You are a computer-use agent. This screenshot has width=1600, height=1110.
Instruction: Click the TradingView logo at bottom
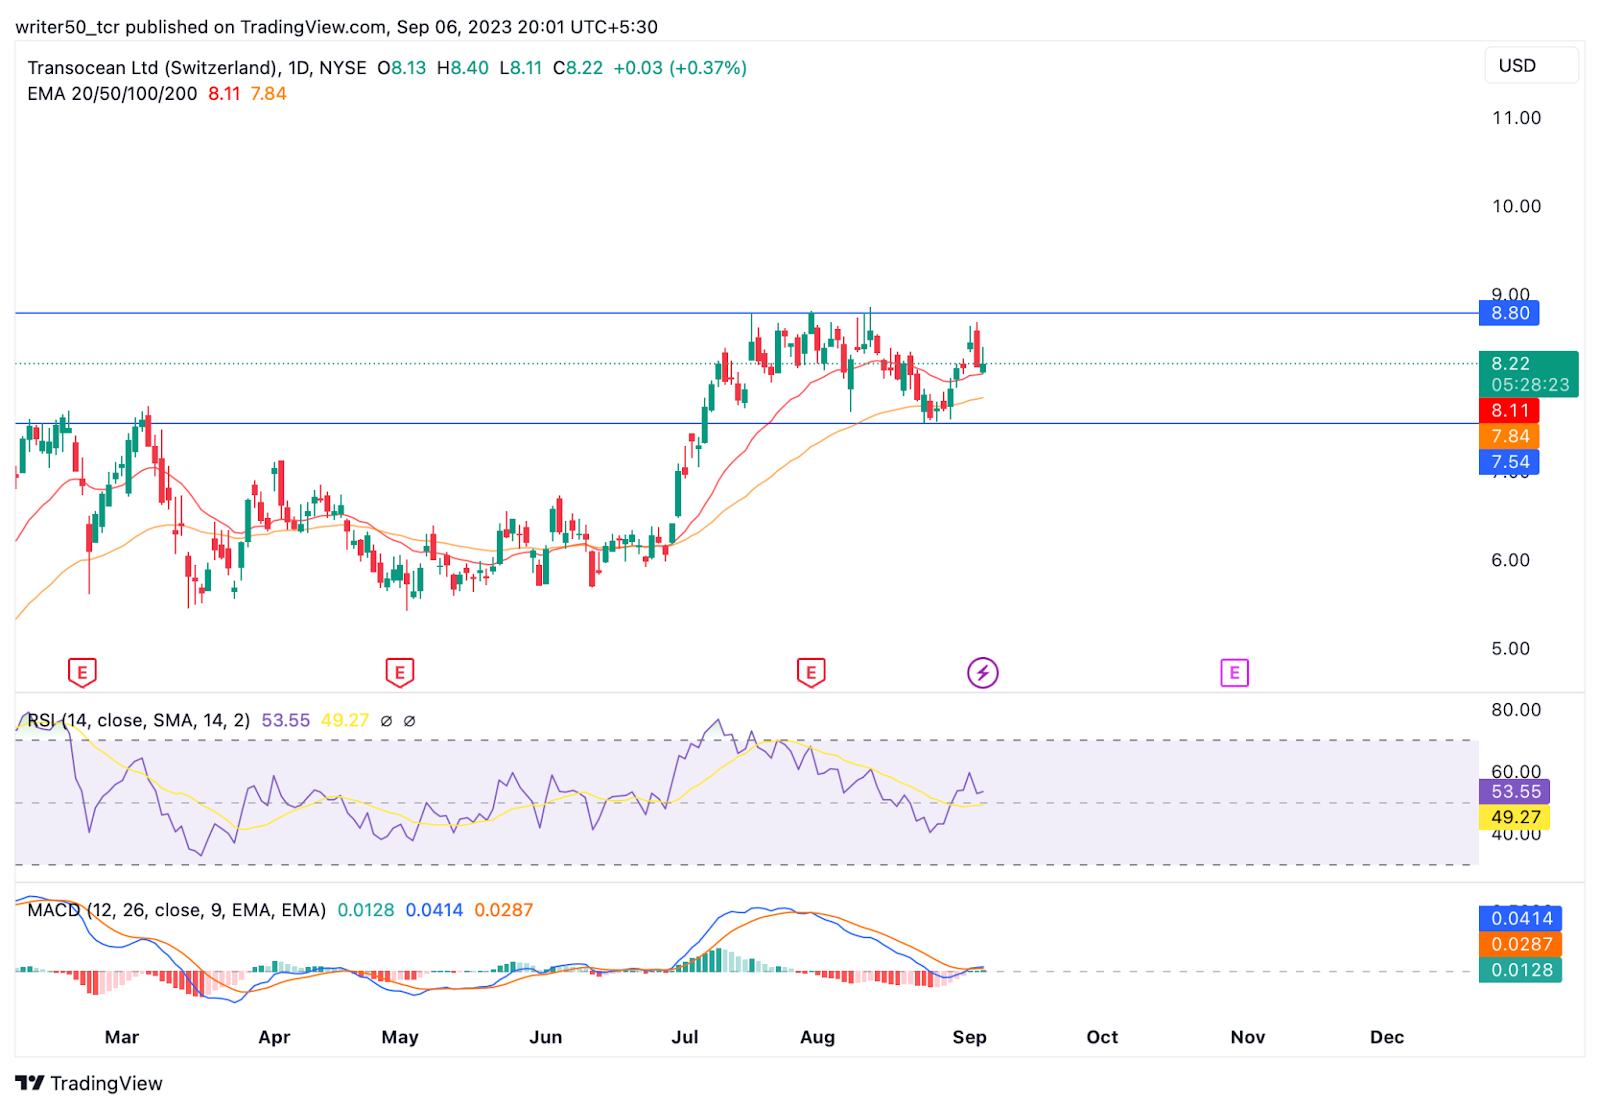(x=89, y=1083)
